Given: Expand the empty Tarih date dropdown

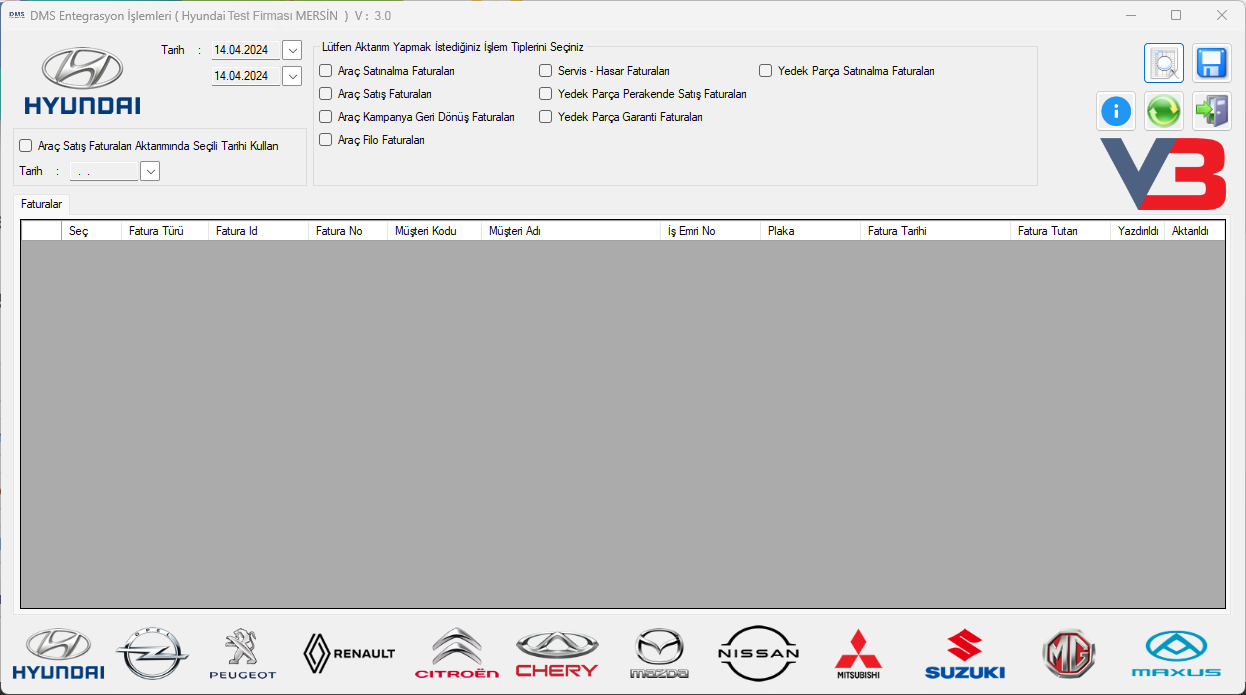Looking at the screenshot, I should tap(150, 171).
